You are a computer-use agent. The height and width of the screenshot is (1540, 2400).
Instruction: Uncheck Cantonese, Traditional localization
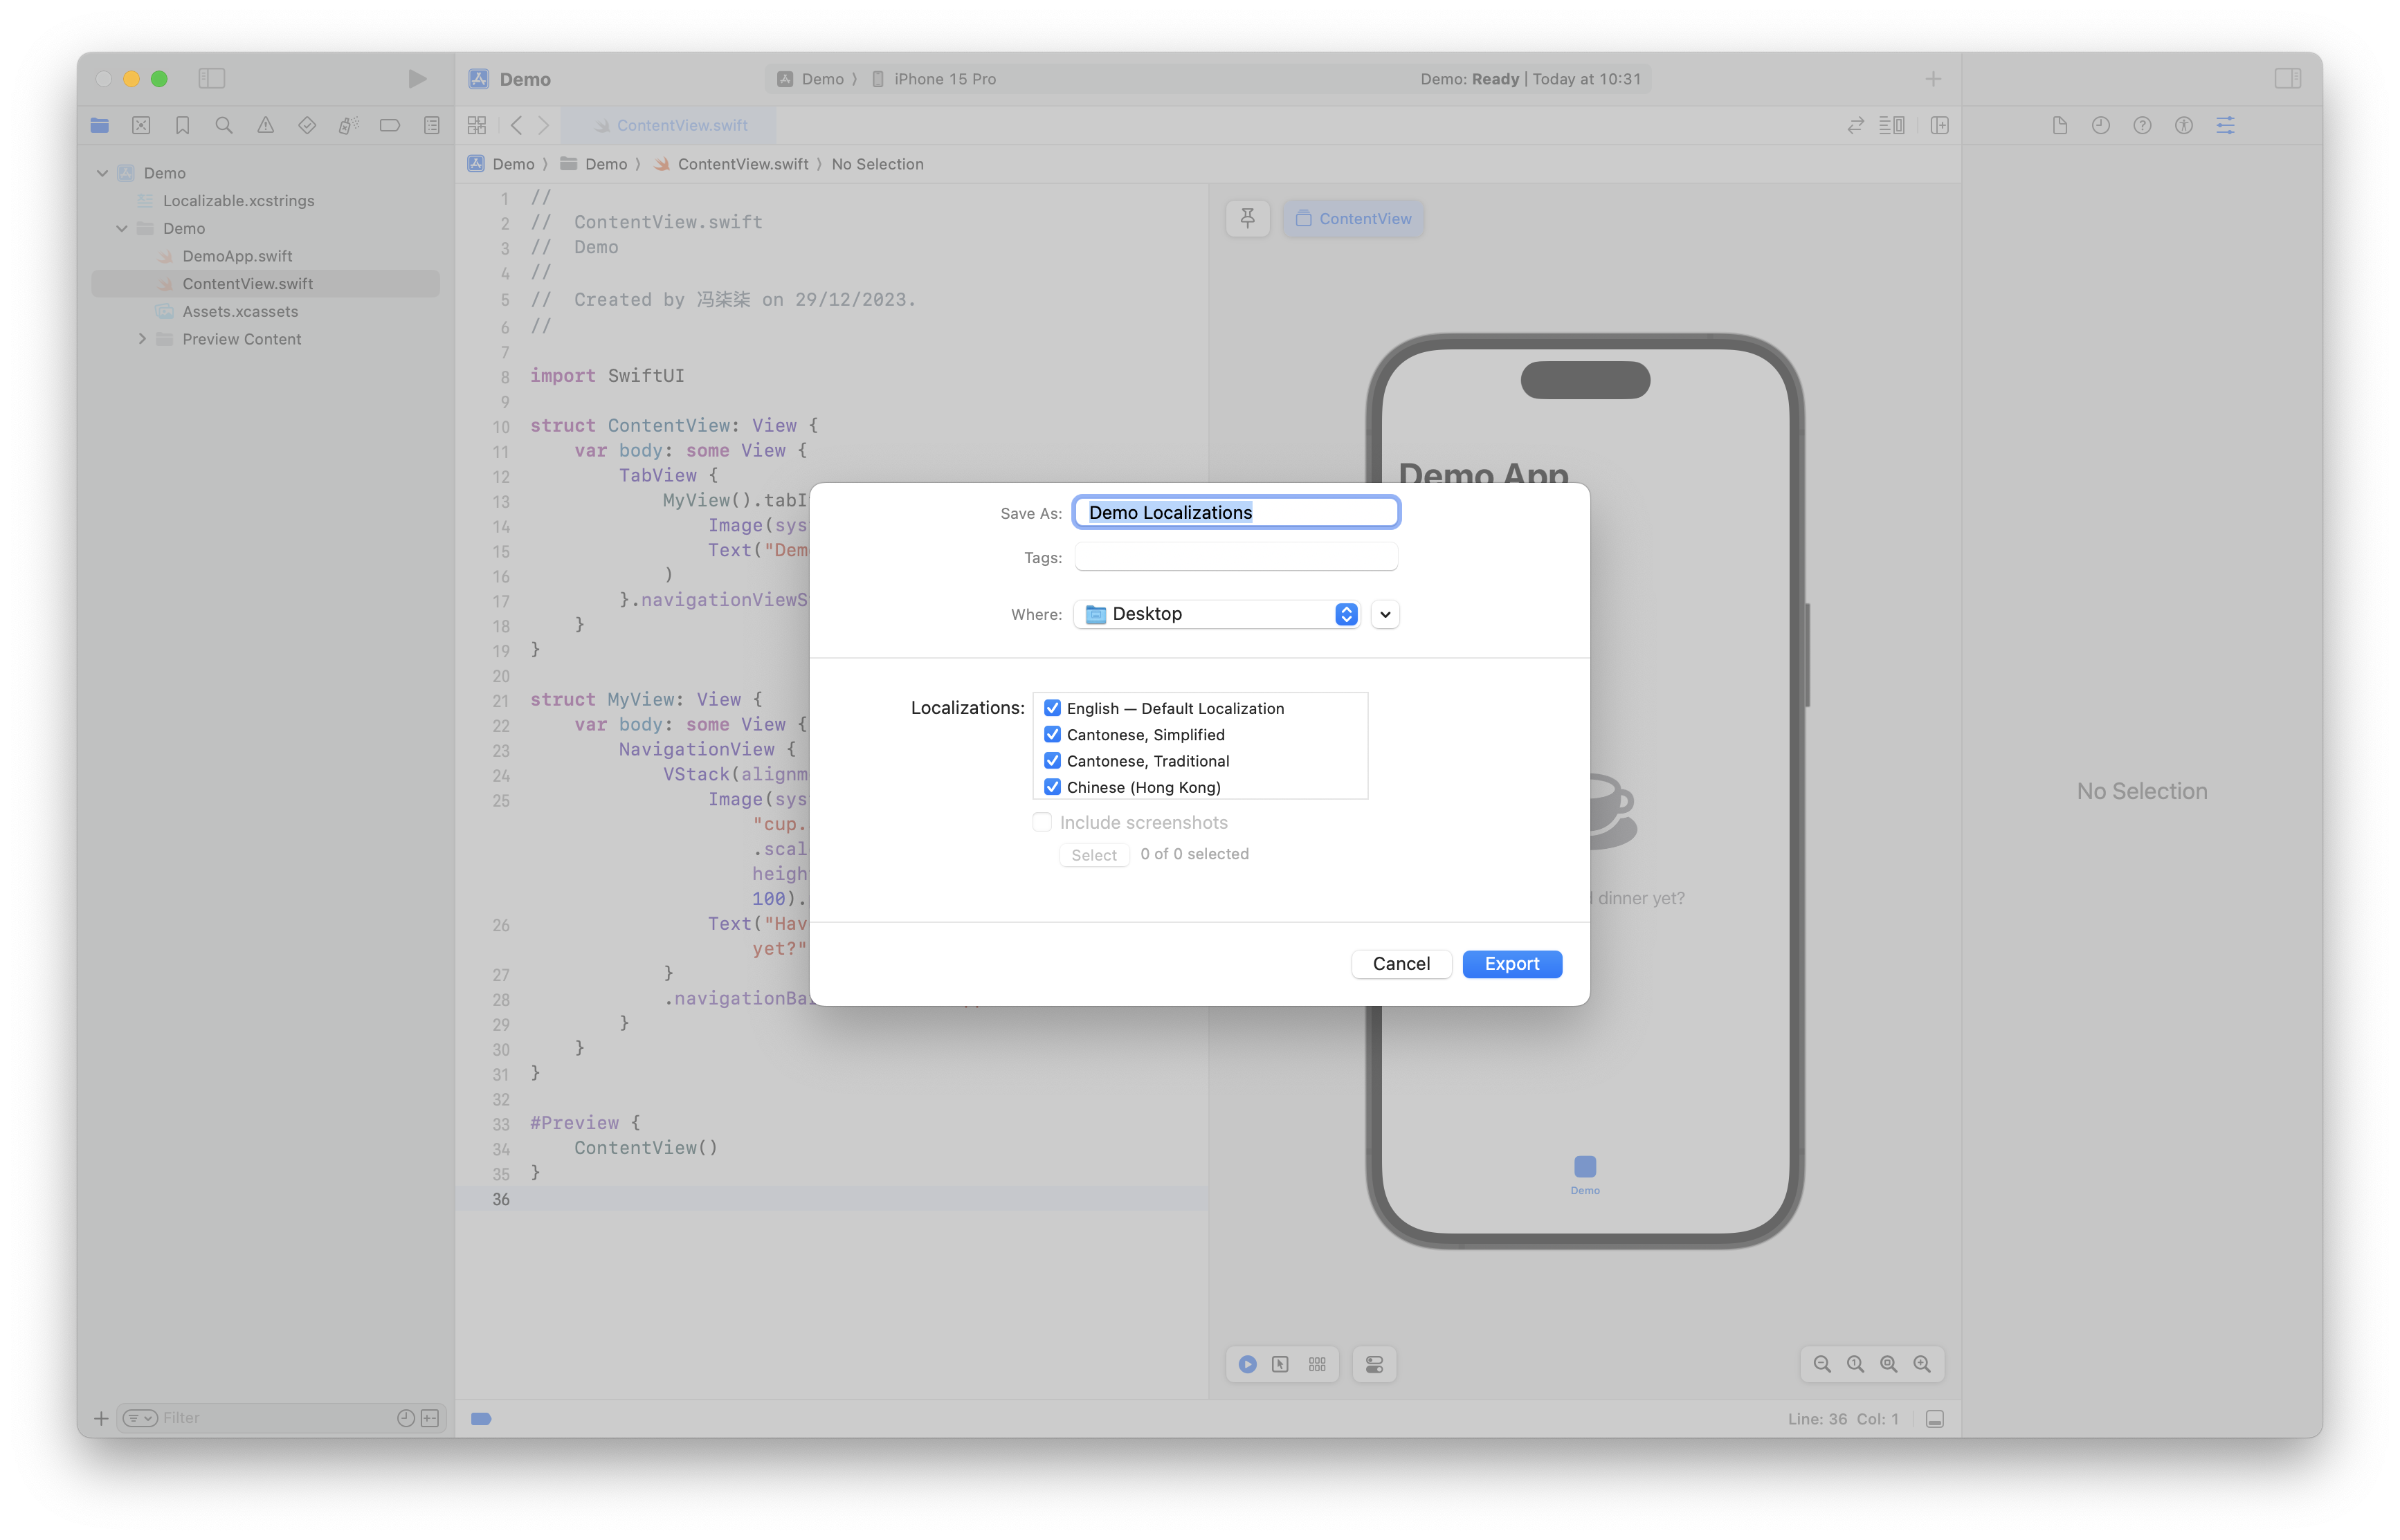[1052, 760]
